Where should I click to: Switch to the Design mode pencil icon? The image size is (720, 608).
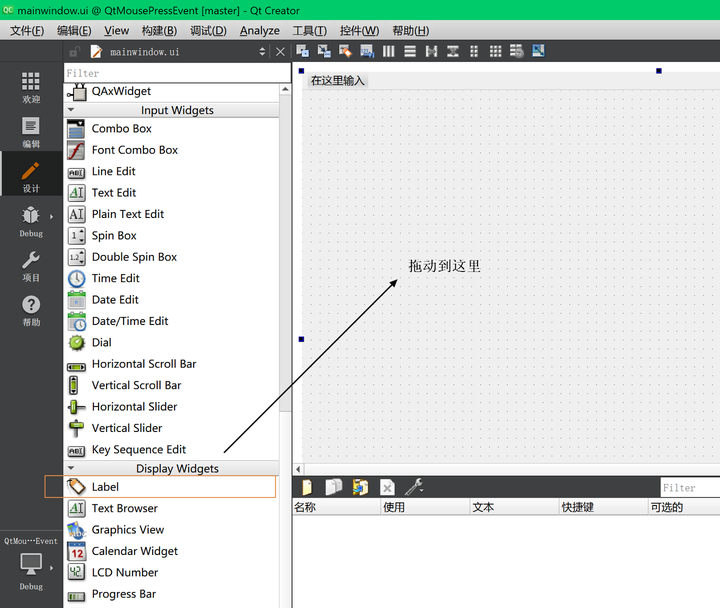(31, 173)
